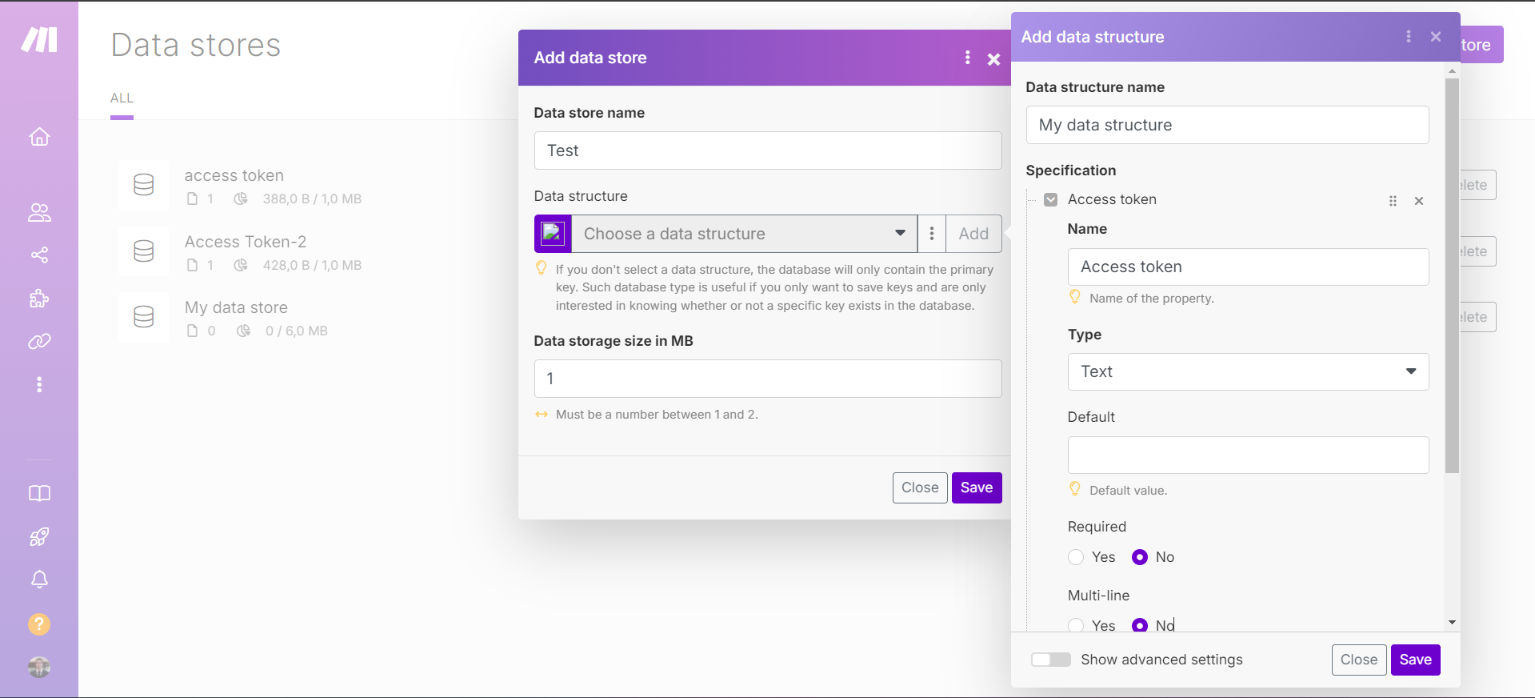Image resolution: width=1535 pixels, height=698 pixels.
Task: Open the Add data store dialog options menu
Action: click(967, 58)
